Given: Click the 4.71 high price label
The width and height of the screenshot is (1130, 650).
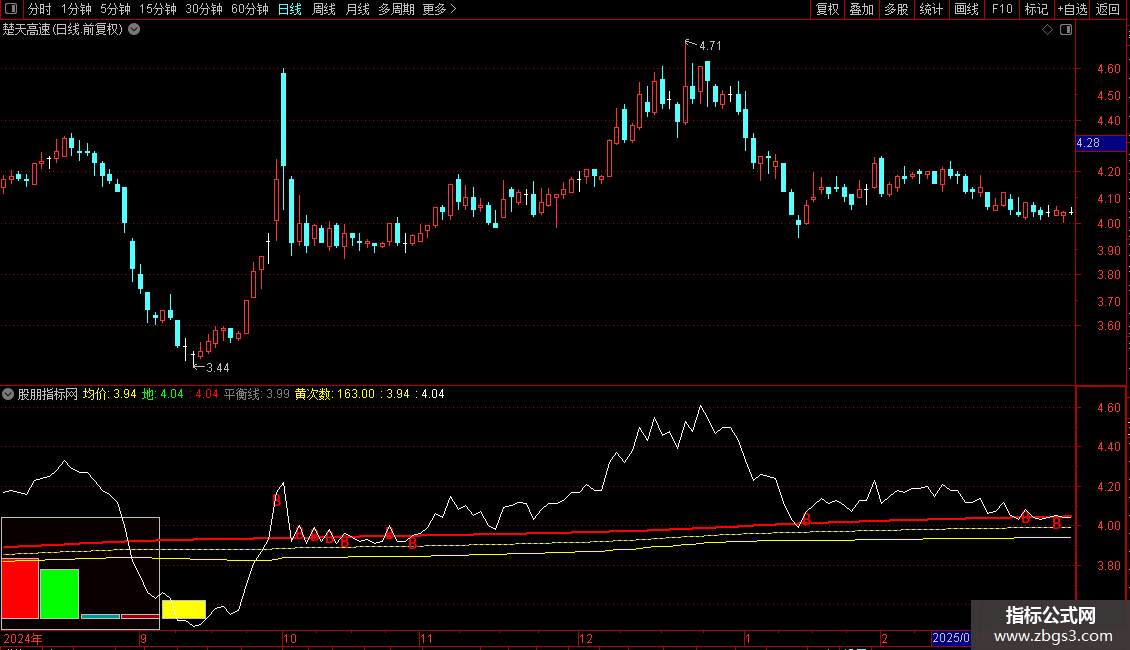Looking at the screenshot, I should (710, 46).
